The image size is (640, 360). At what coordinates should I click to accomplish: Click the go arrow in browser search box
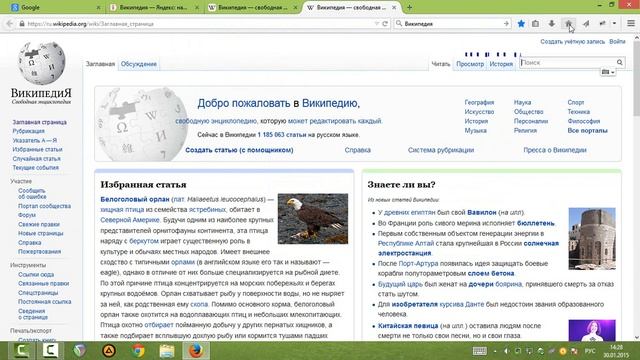(x=506, y=24)
